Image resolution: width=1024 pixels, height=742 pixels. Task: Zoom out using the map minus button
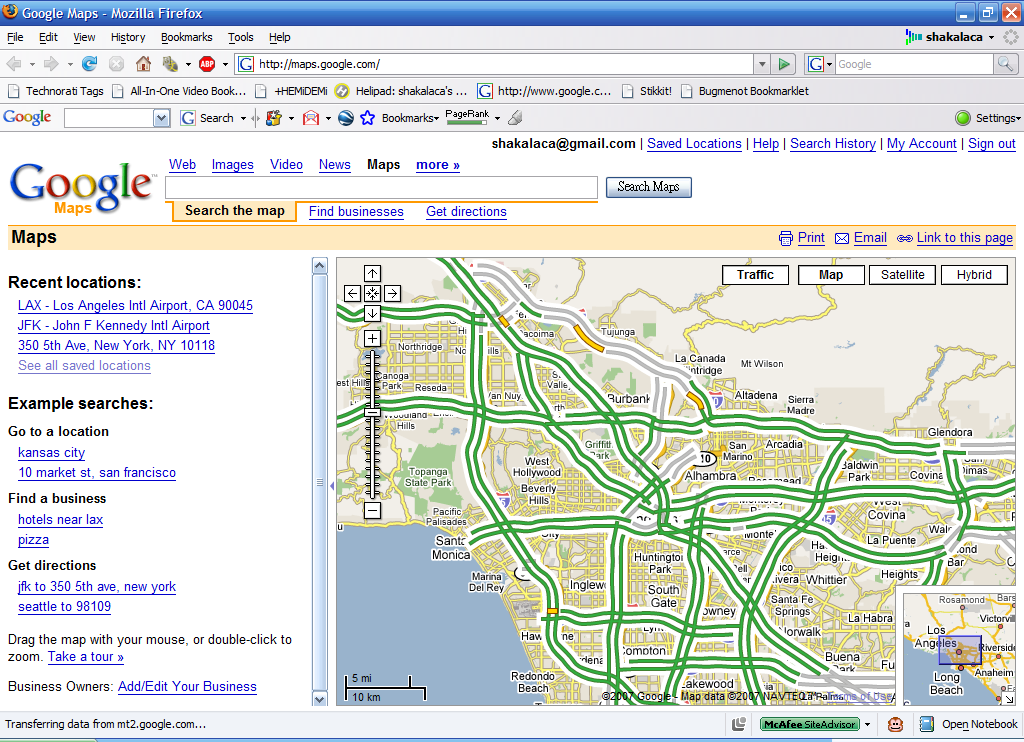tap(372, 511)
